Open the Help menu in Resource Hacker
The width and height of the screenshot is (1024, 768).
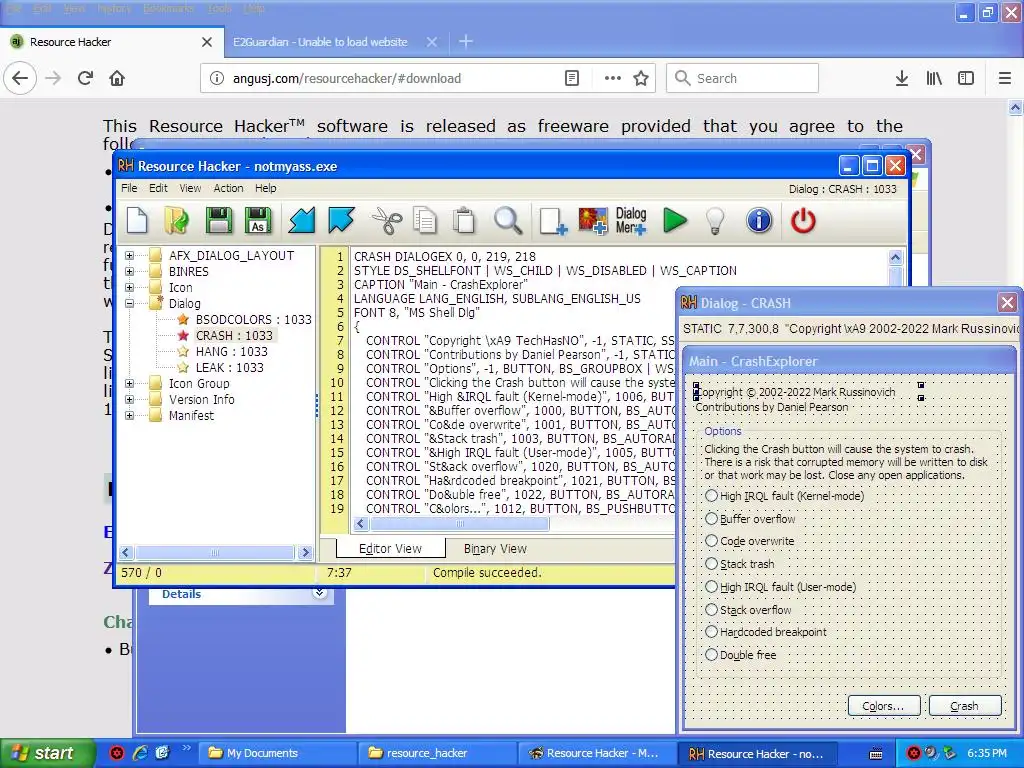[x=266, y=188]
